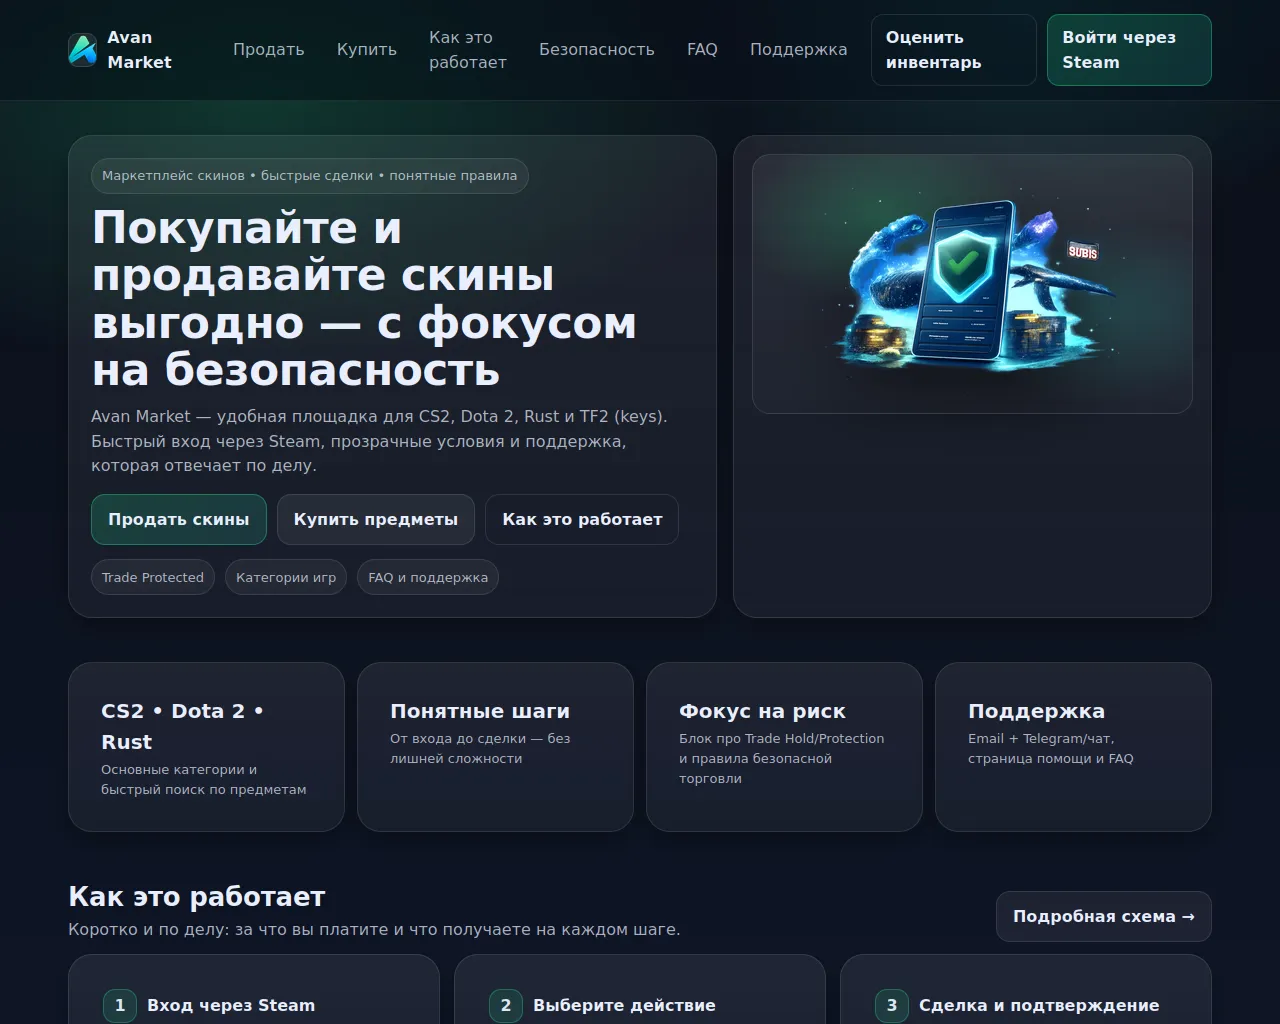Open Поддержка in the top navigation

(798, 50)
